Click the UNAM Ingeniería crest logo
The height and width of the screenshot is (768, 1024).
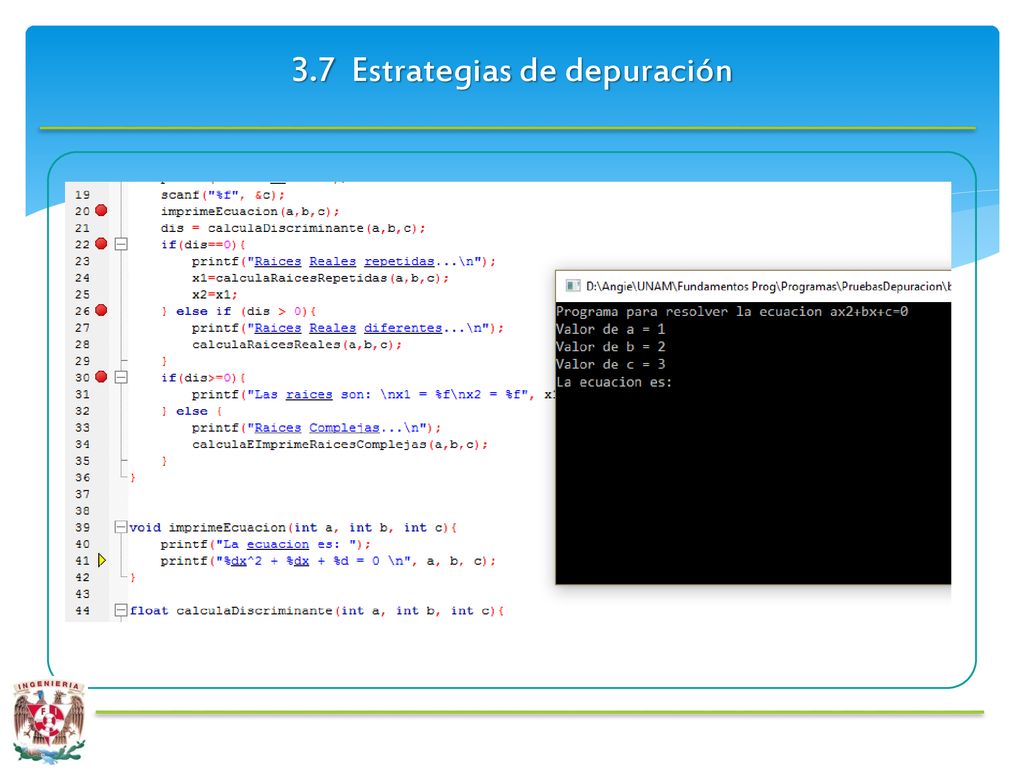tap(50, 720)
